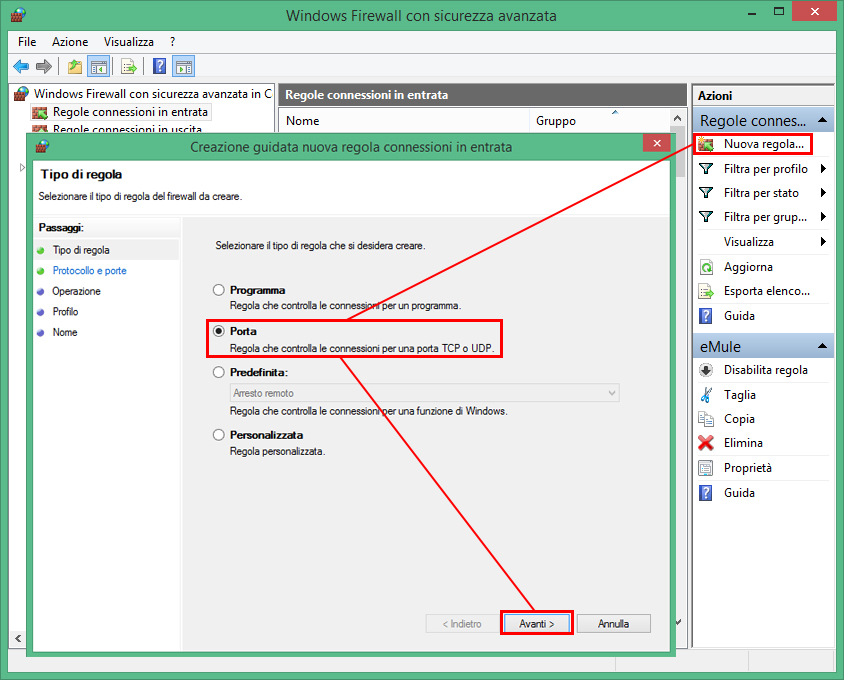Click the Regole connessioni in entrata tree icon
The height and width of the screenshot is (680, 844).
pyautogui.click(x=40, y=113)
